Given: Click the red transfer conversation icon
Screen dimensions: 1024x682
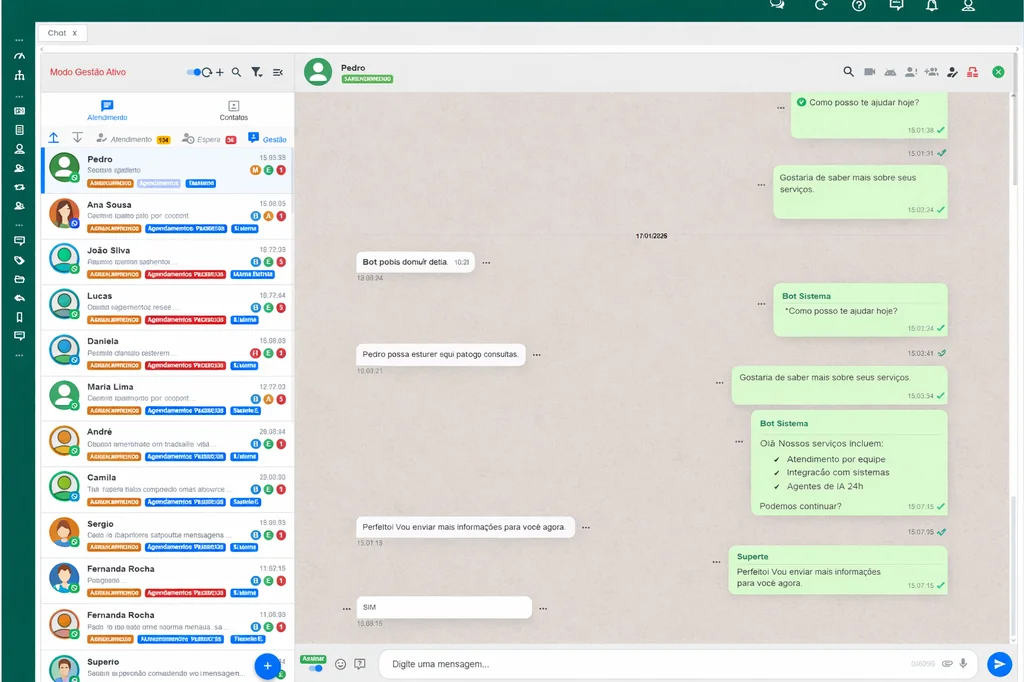Looking at the screenshot, I should [973, 72].
